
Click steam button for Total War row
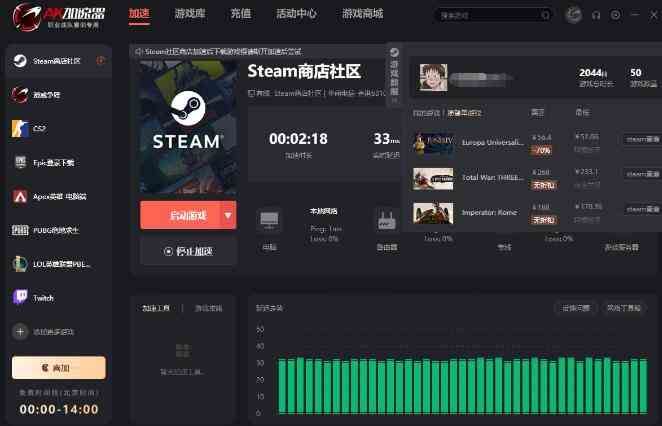point(642,174)
